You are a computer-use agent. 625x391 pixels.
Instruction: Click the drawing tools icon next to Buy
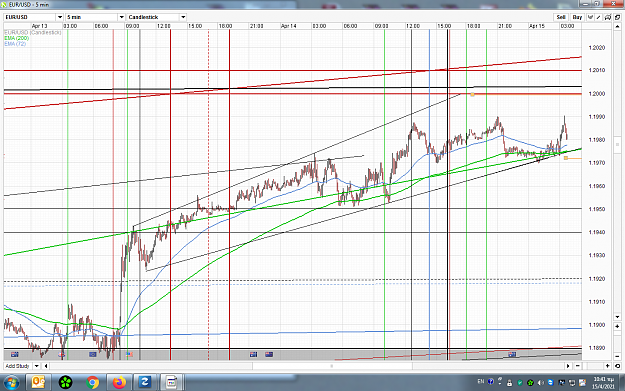[x=590, y=17]
